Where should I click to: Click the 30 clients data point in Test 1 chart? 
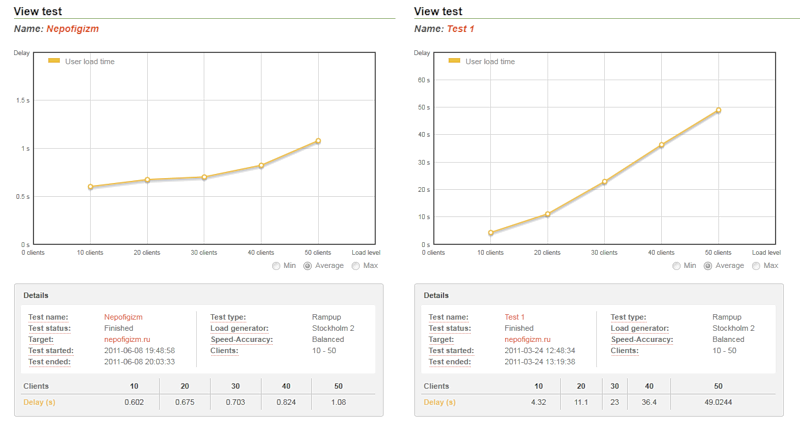604,182
